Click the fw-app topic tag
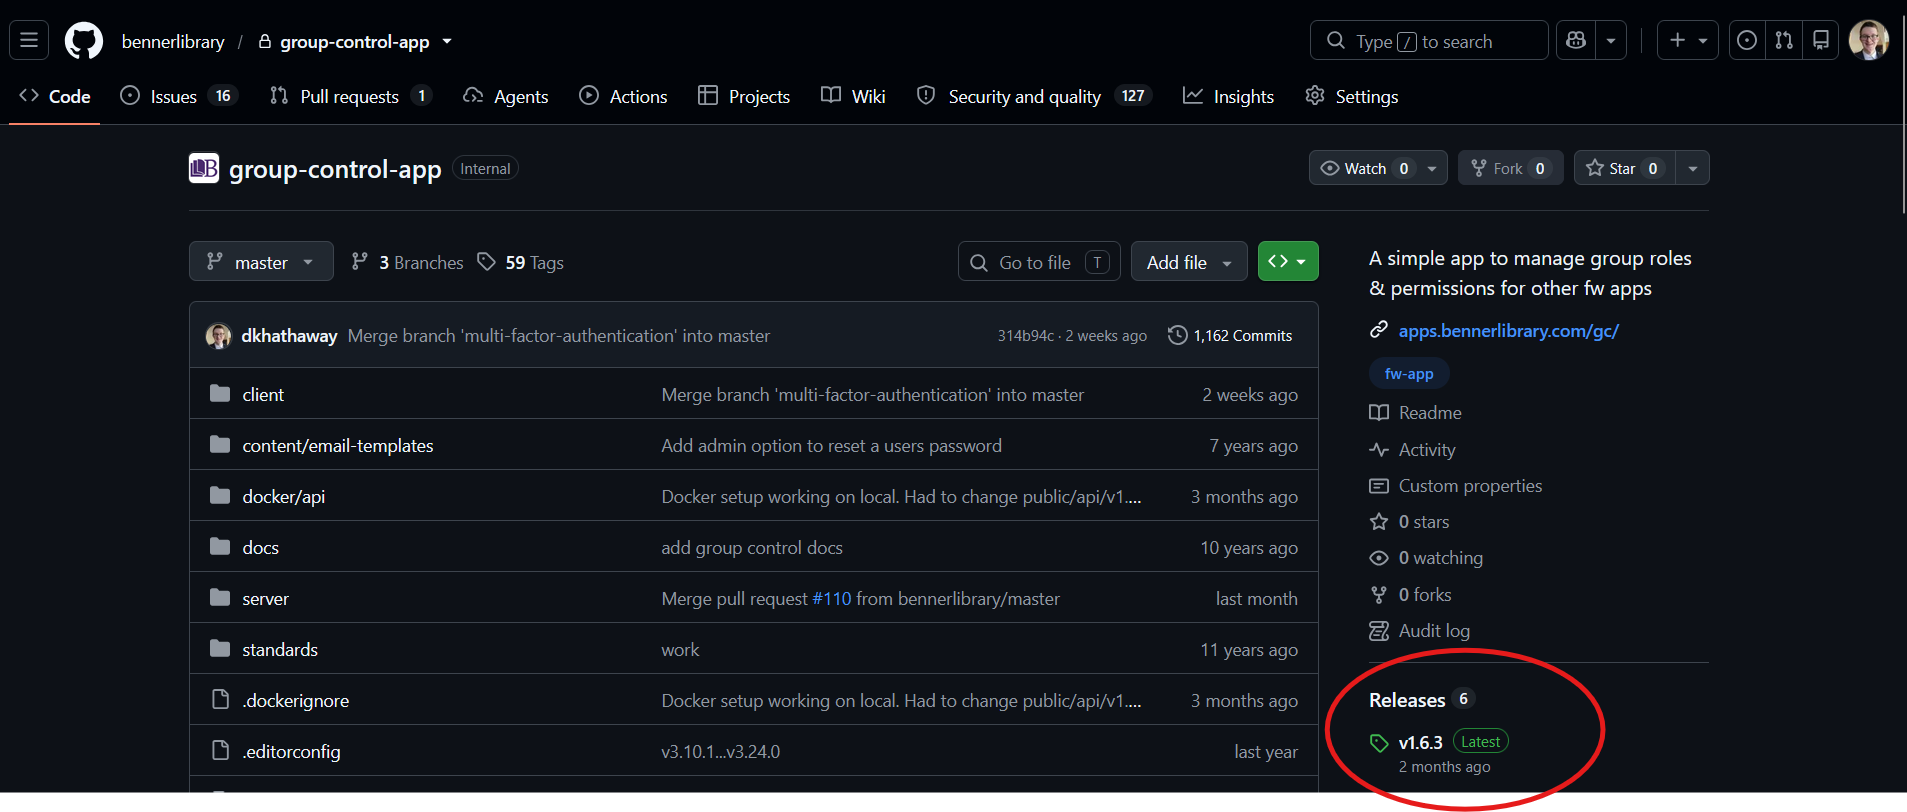Image resolution: width=1907 pixels, height=812 pixels. tap(1409, 373)
